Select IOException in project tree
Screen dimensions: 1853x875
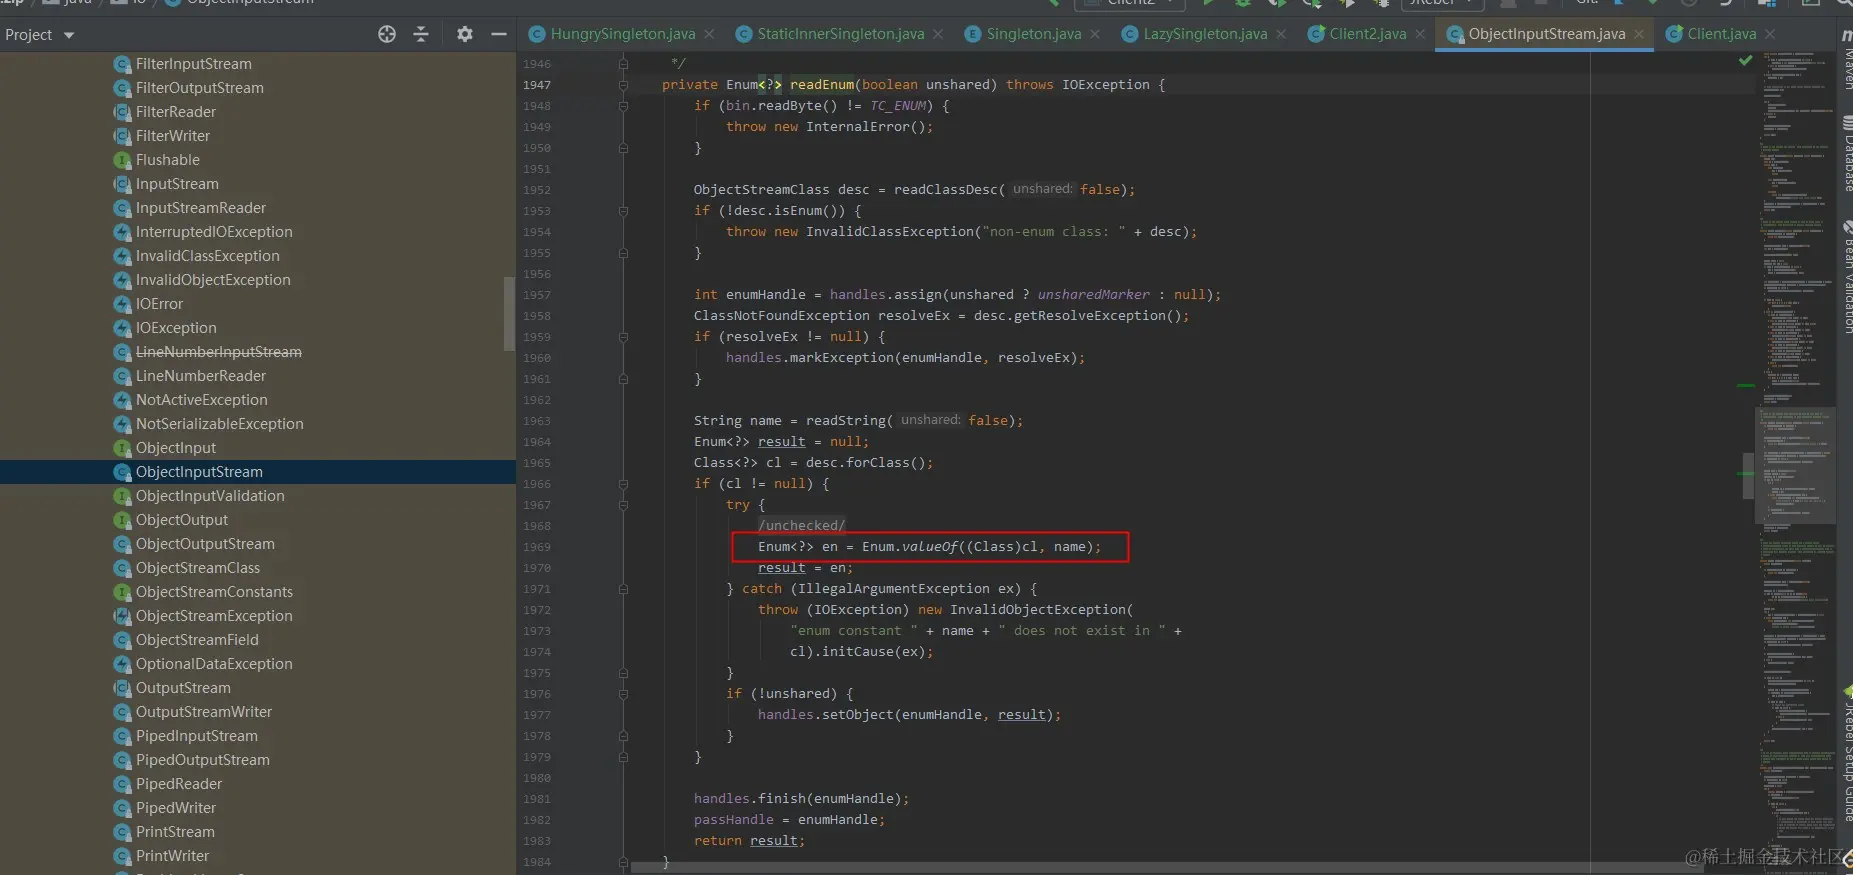175,328
